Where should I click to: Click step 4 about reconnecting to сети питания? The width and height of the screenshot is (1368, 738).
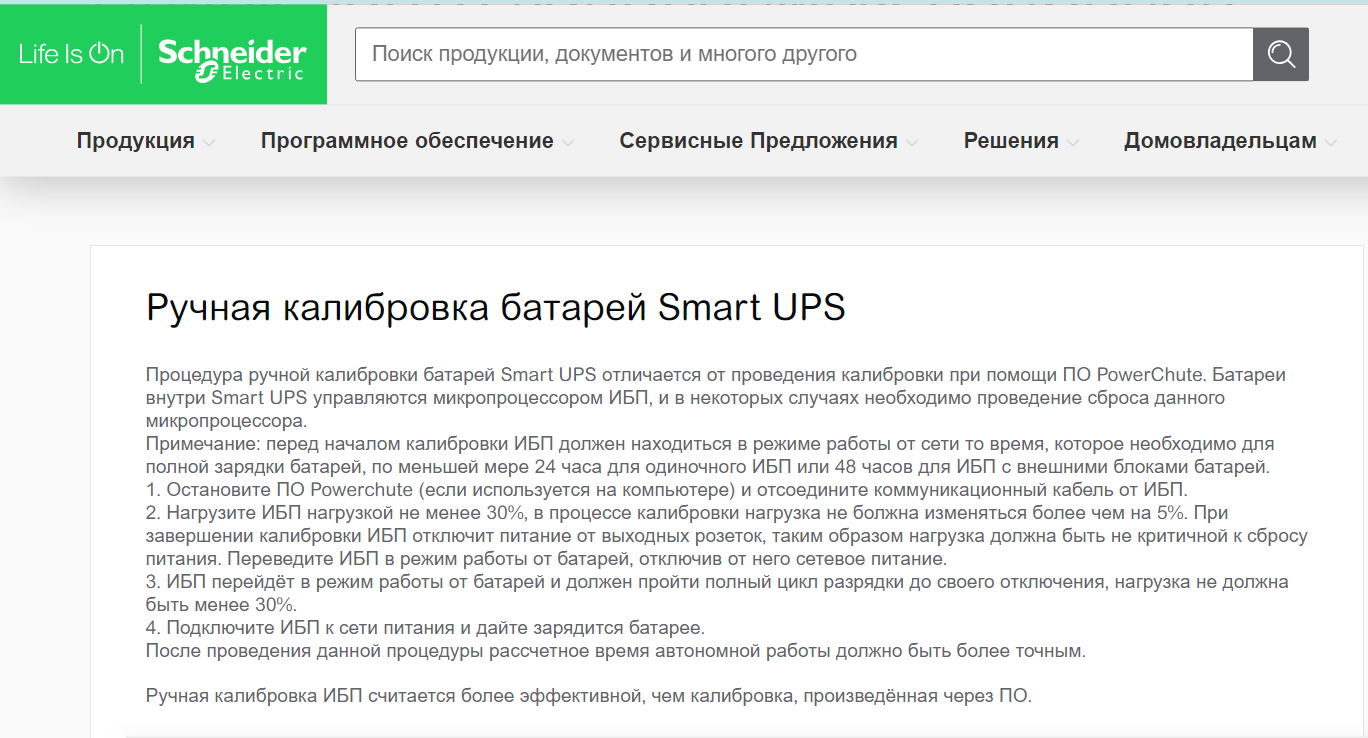click(x=425, y=628)
